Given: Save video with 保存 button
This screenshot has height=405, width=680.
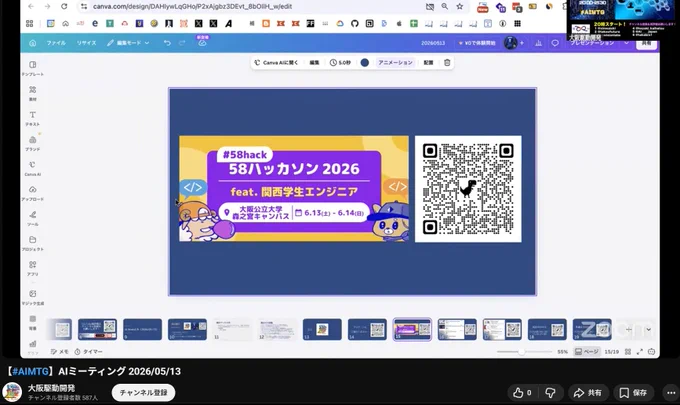Looking at the screenshot, I should (x=633, y=393).
